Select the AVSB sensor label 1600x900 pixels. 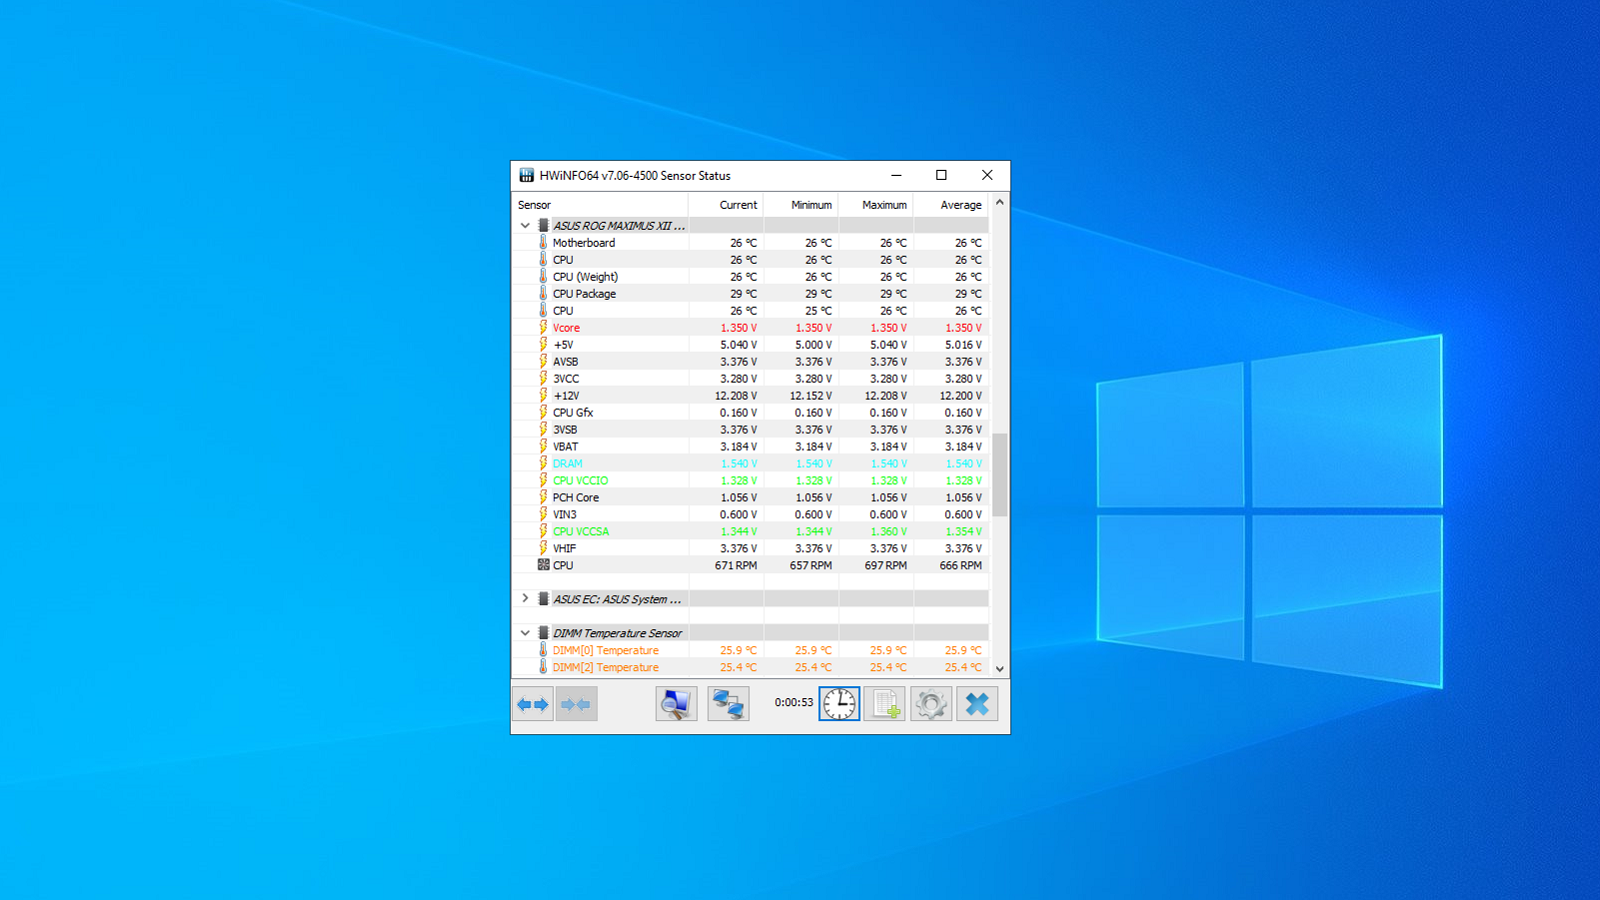(566, 362)
